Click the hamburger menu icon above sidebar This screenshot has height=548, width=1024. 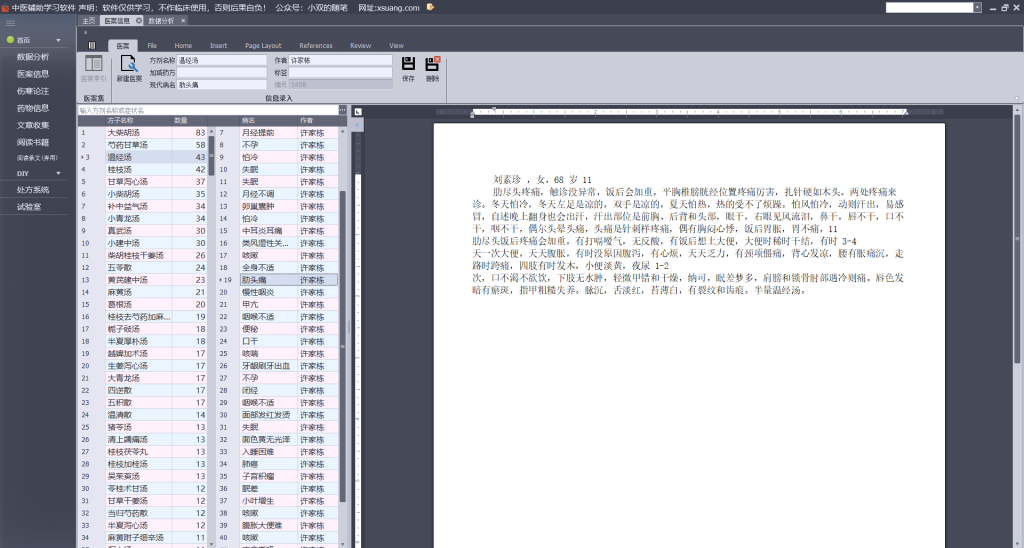pos(10,22)
